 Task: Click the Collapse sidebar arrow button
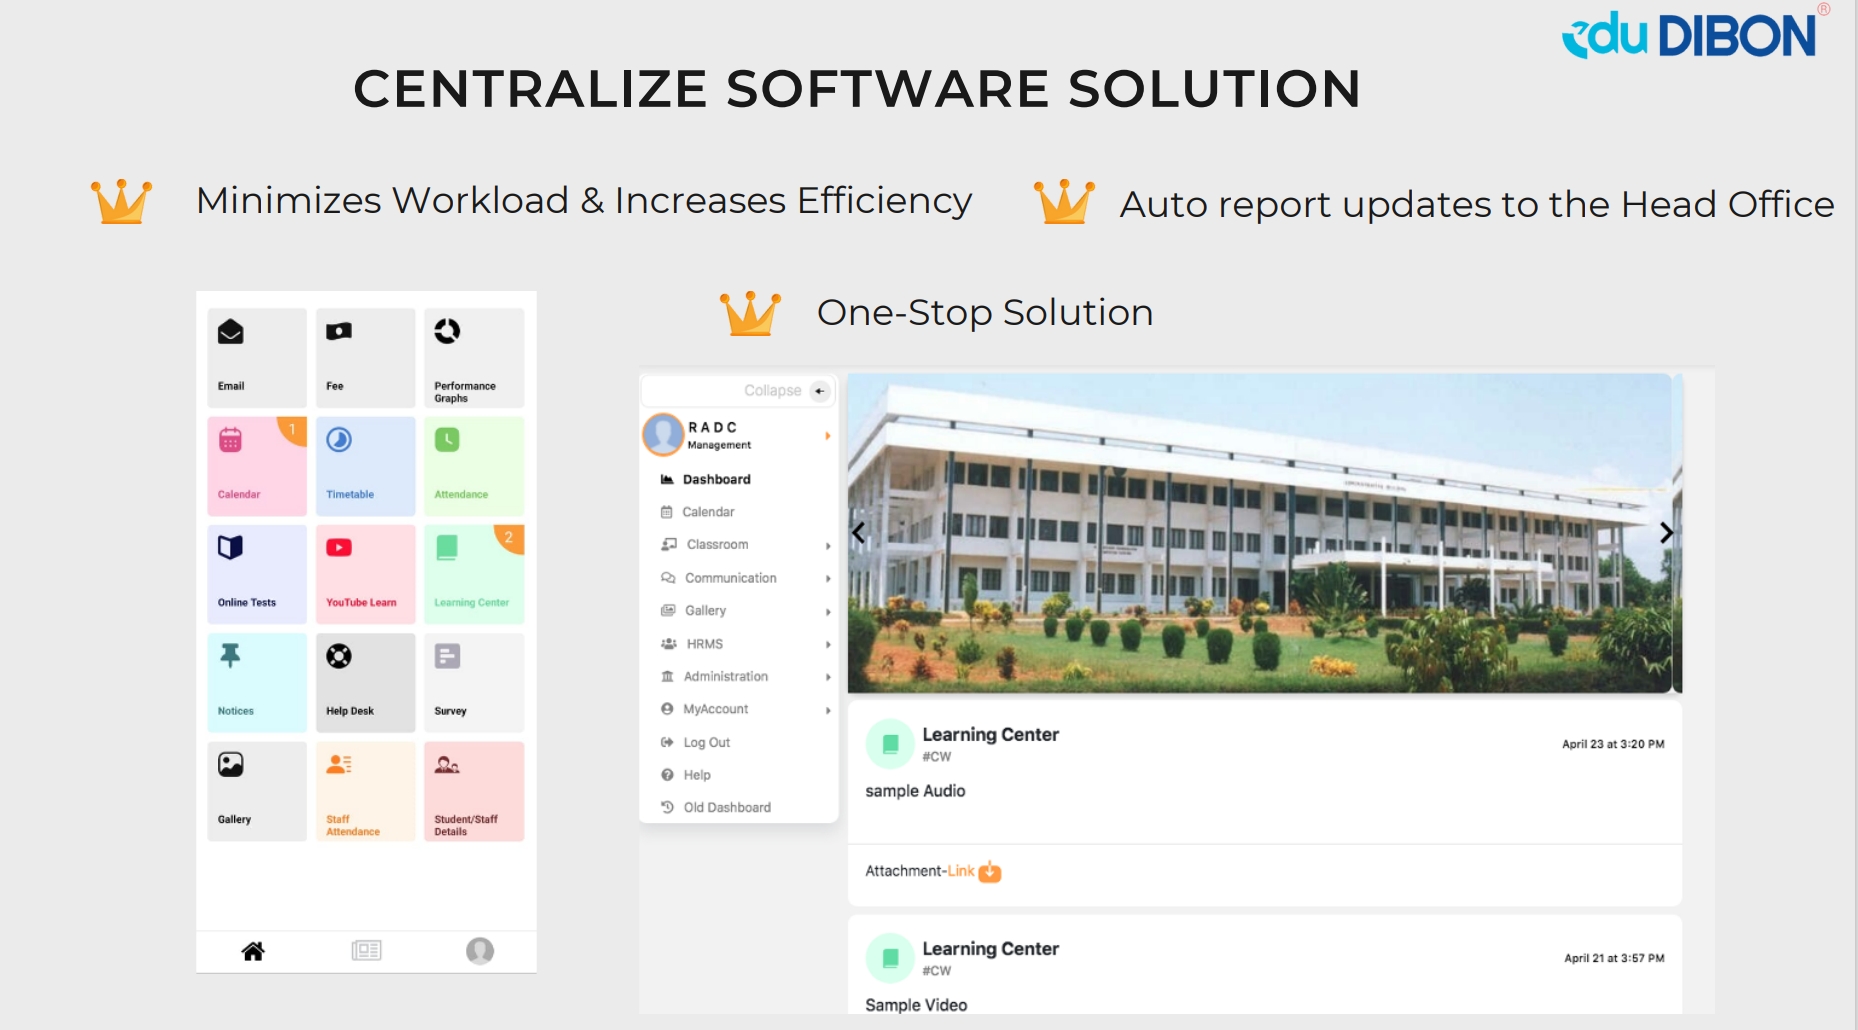pos(820,391)
